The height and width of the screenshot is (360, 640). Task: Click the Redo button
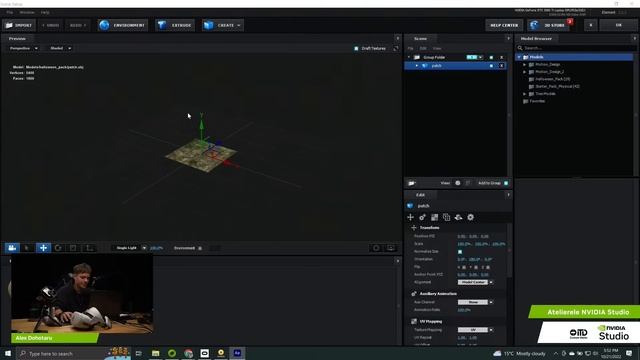[x=78, y=25]
